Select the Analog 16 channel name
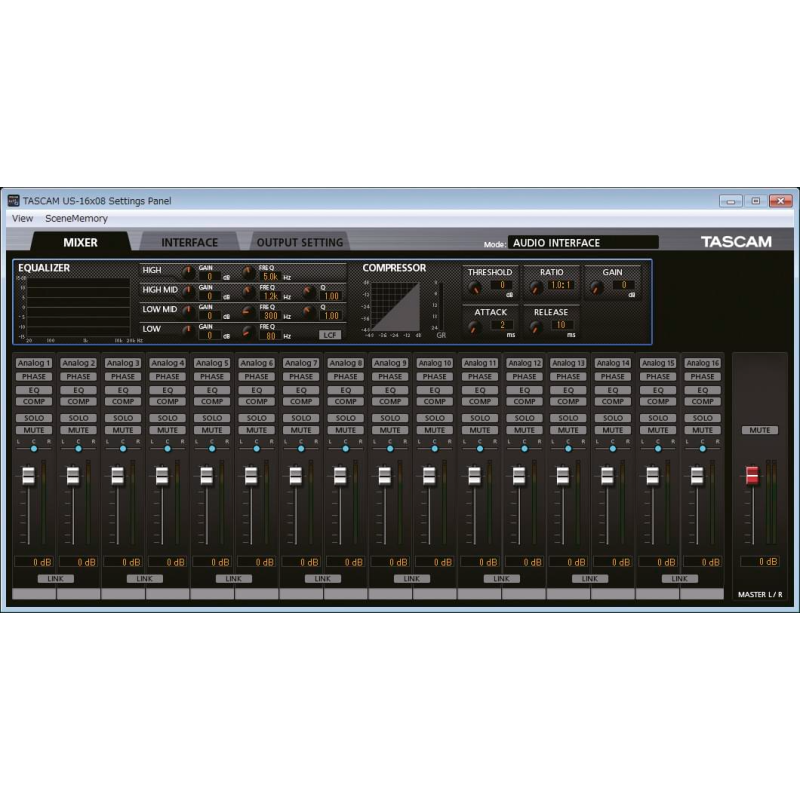 pos(703,363)
